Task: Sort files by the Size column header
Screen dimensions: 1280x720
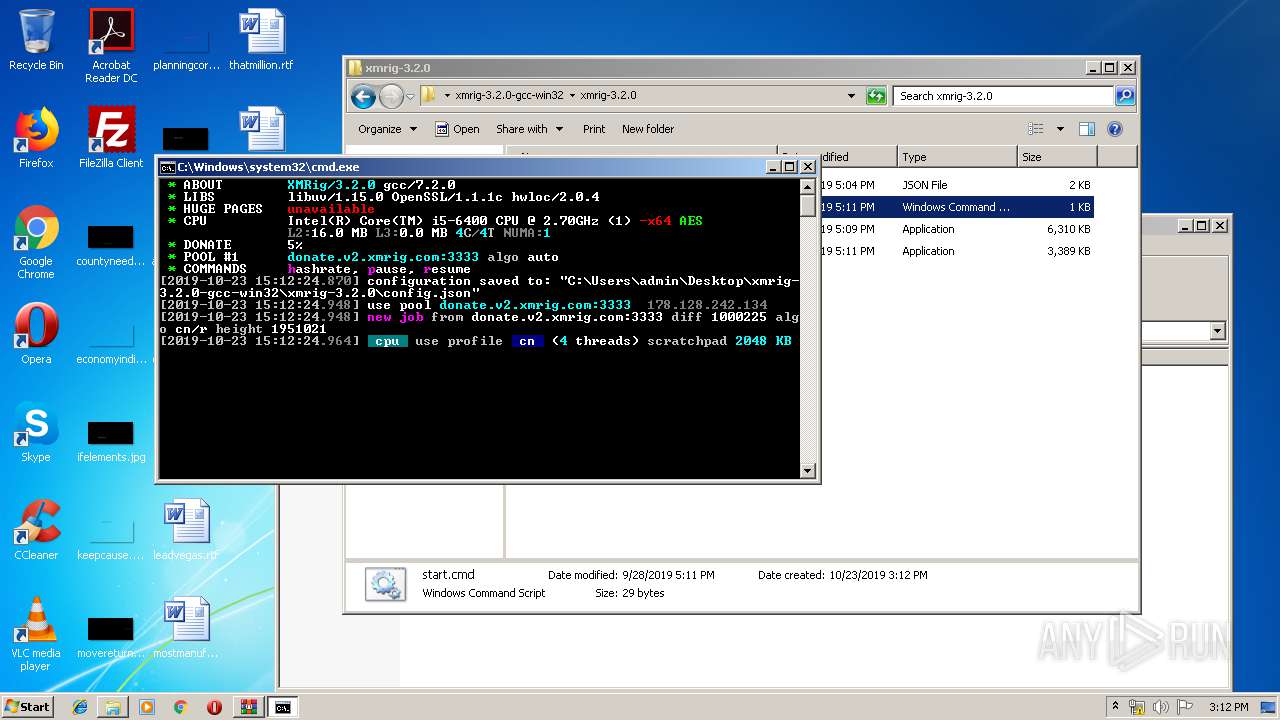Action: pos(1056,157)
